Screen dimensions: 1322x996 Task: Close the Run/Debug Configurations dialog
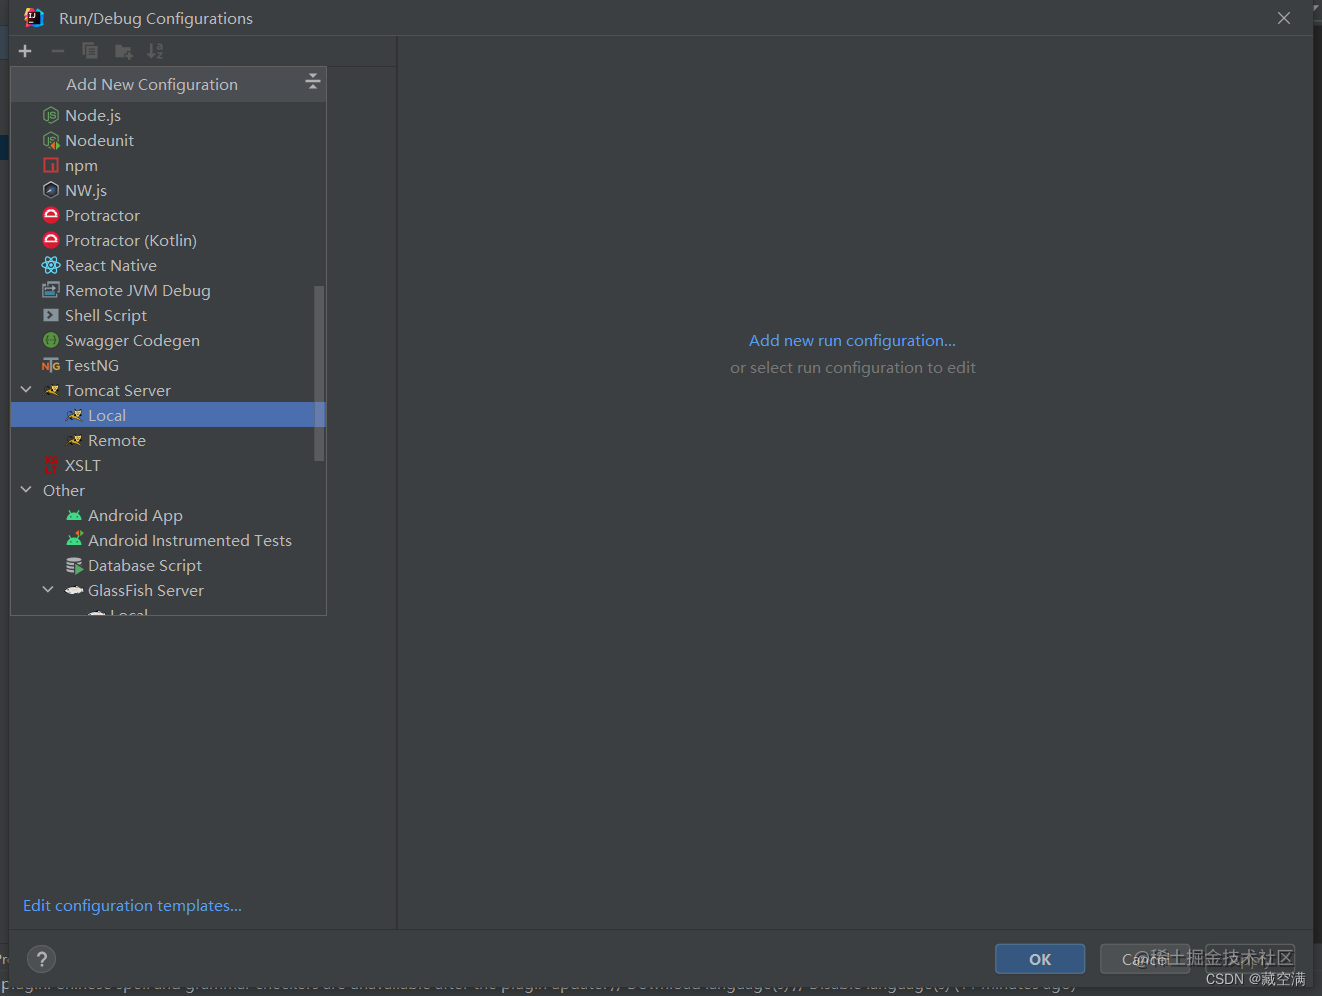[1284, 18]
